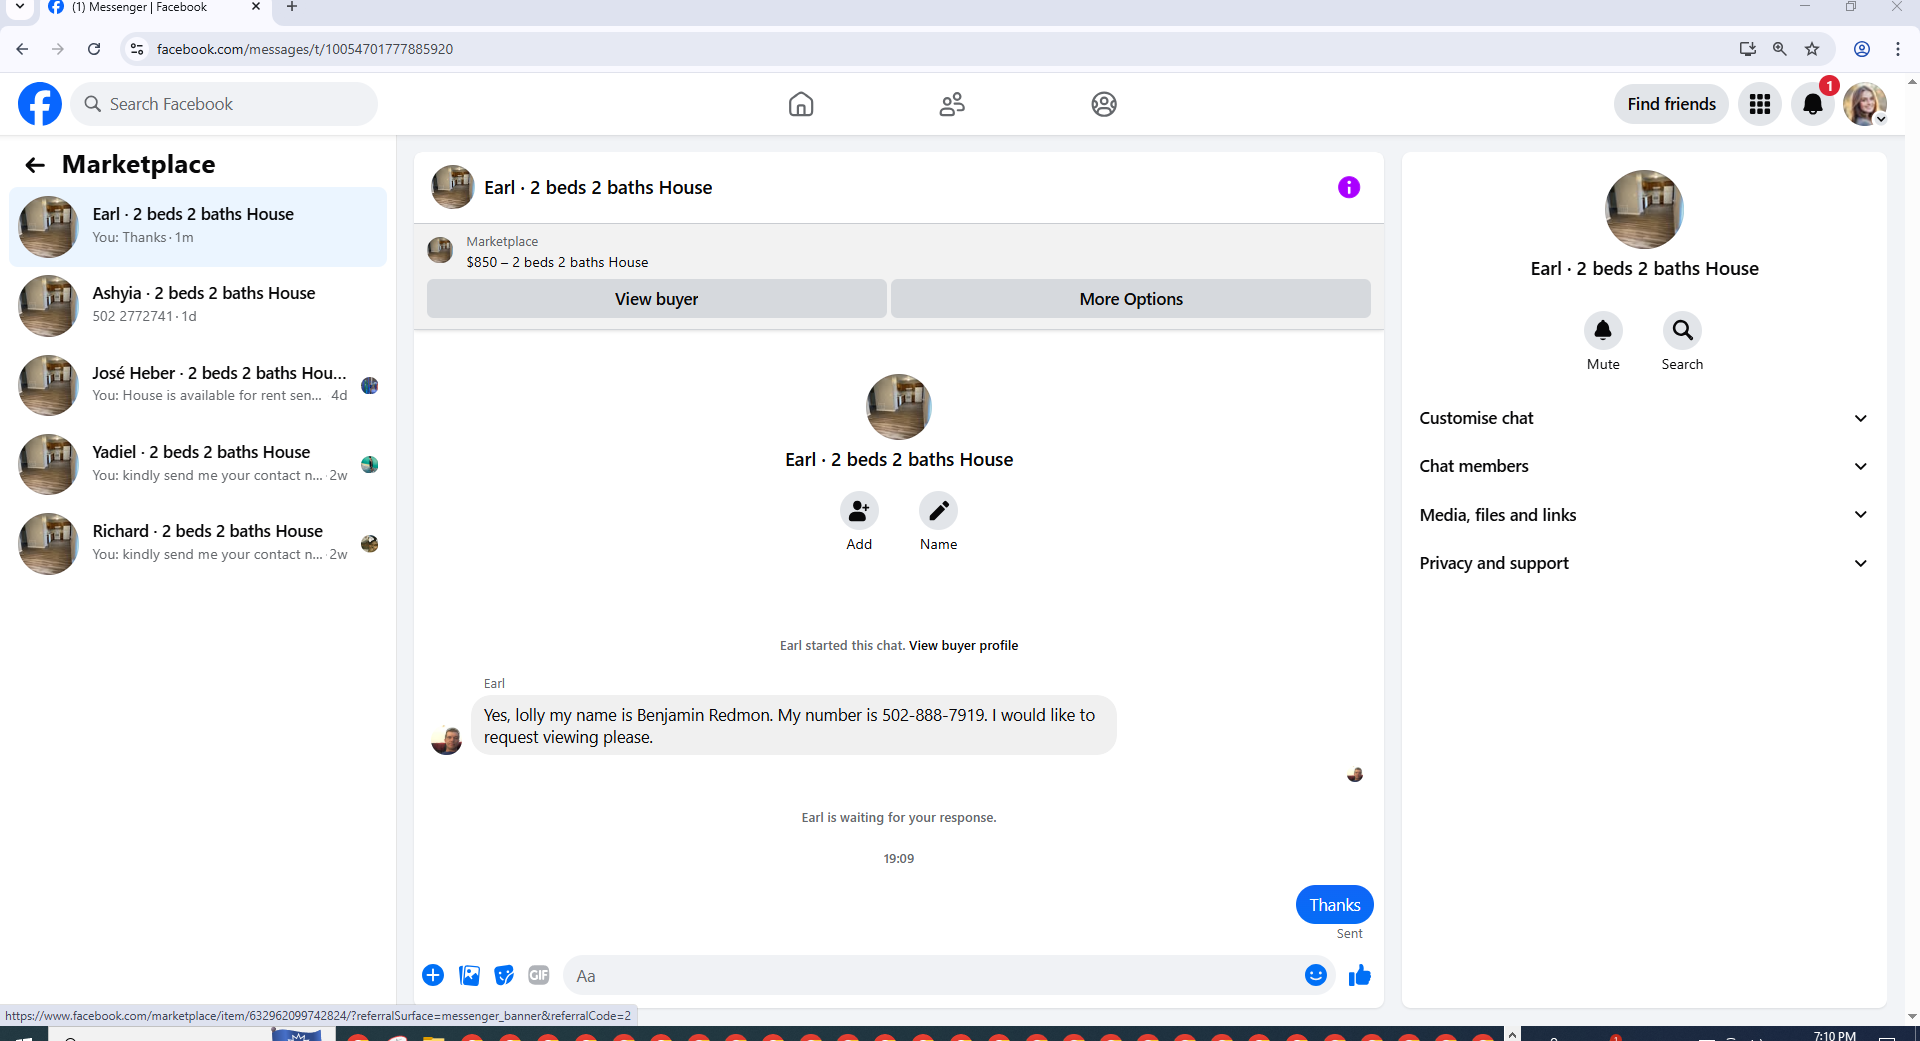Image resolution: width=1920 pixels, height=1041 pixels.
Task: Open the $850 Marketplace listing link
Action: [x=557, y=262]
